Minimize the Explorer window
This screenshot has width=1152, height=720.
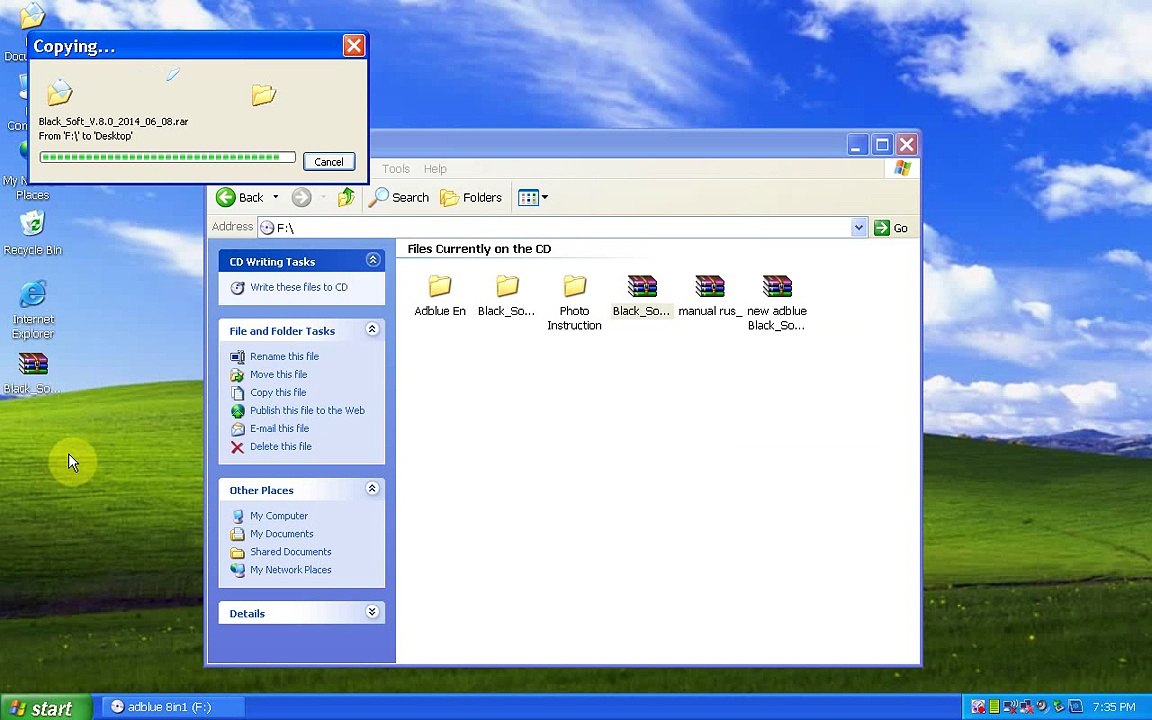click(857, 144)
